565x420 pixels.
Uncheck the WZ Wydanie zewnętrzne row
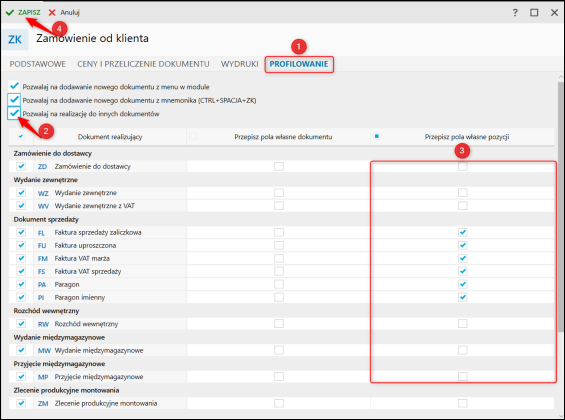pos(21,192)
